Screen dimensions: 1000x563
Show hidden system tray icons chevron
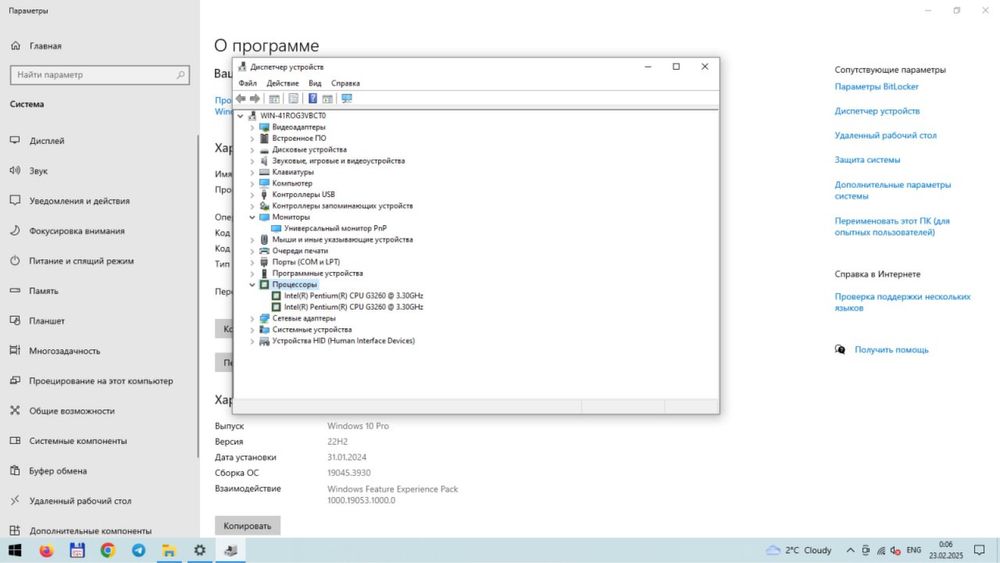pos(850,550)
